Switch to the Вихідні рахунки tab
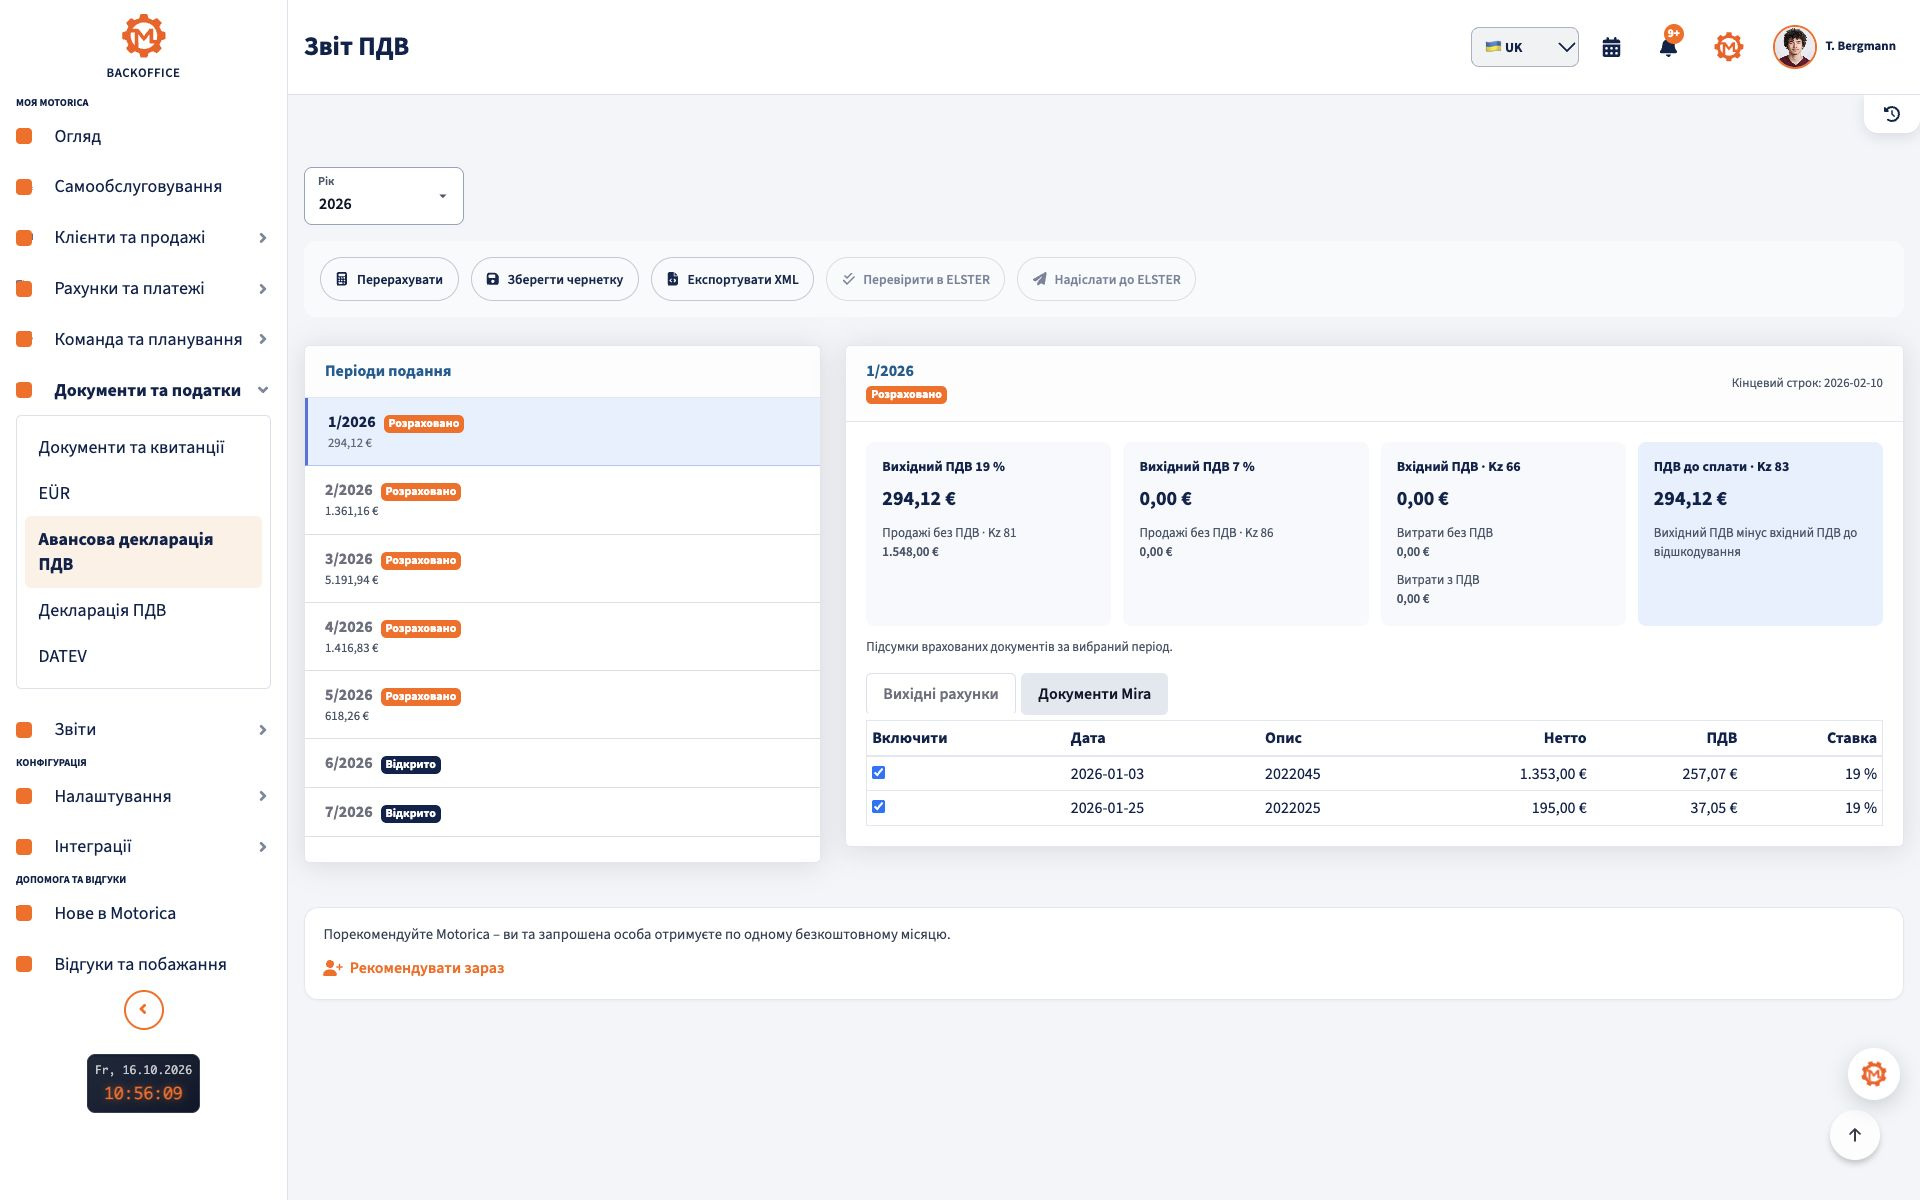The image size is (1920, 1200). point(940,694)
